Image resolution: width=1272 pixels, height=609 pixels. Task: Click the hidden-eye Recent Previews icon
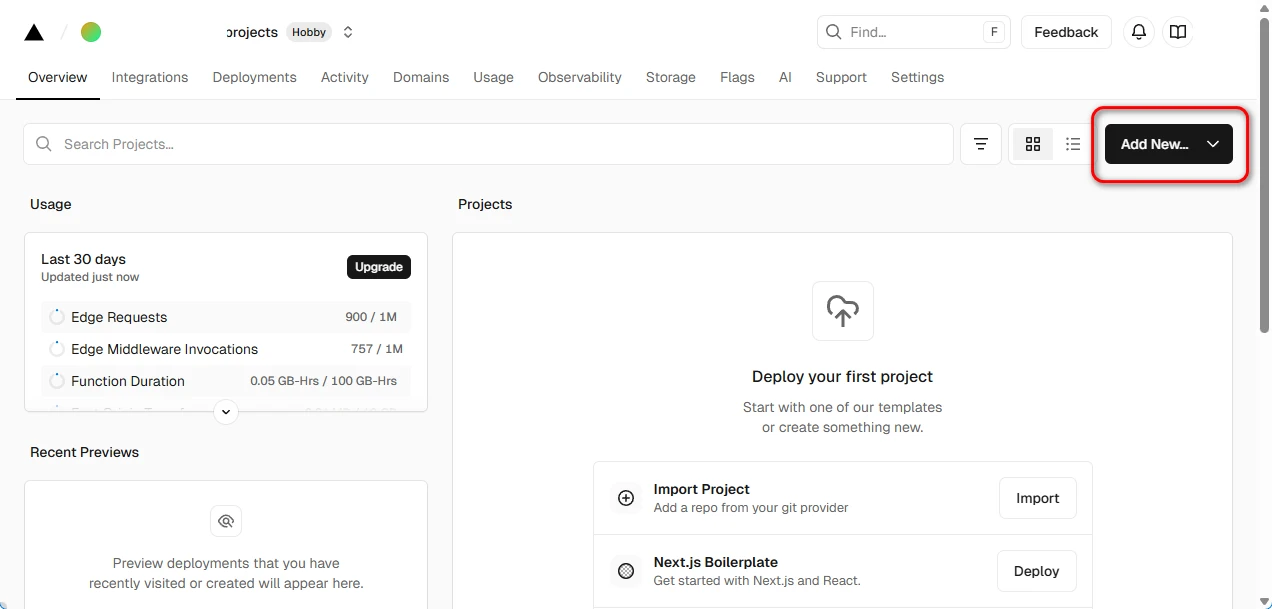226,521
